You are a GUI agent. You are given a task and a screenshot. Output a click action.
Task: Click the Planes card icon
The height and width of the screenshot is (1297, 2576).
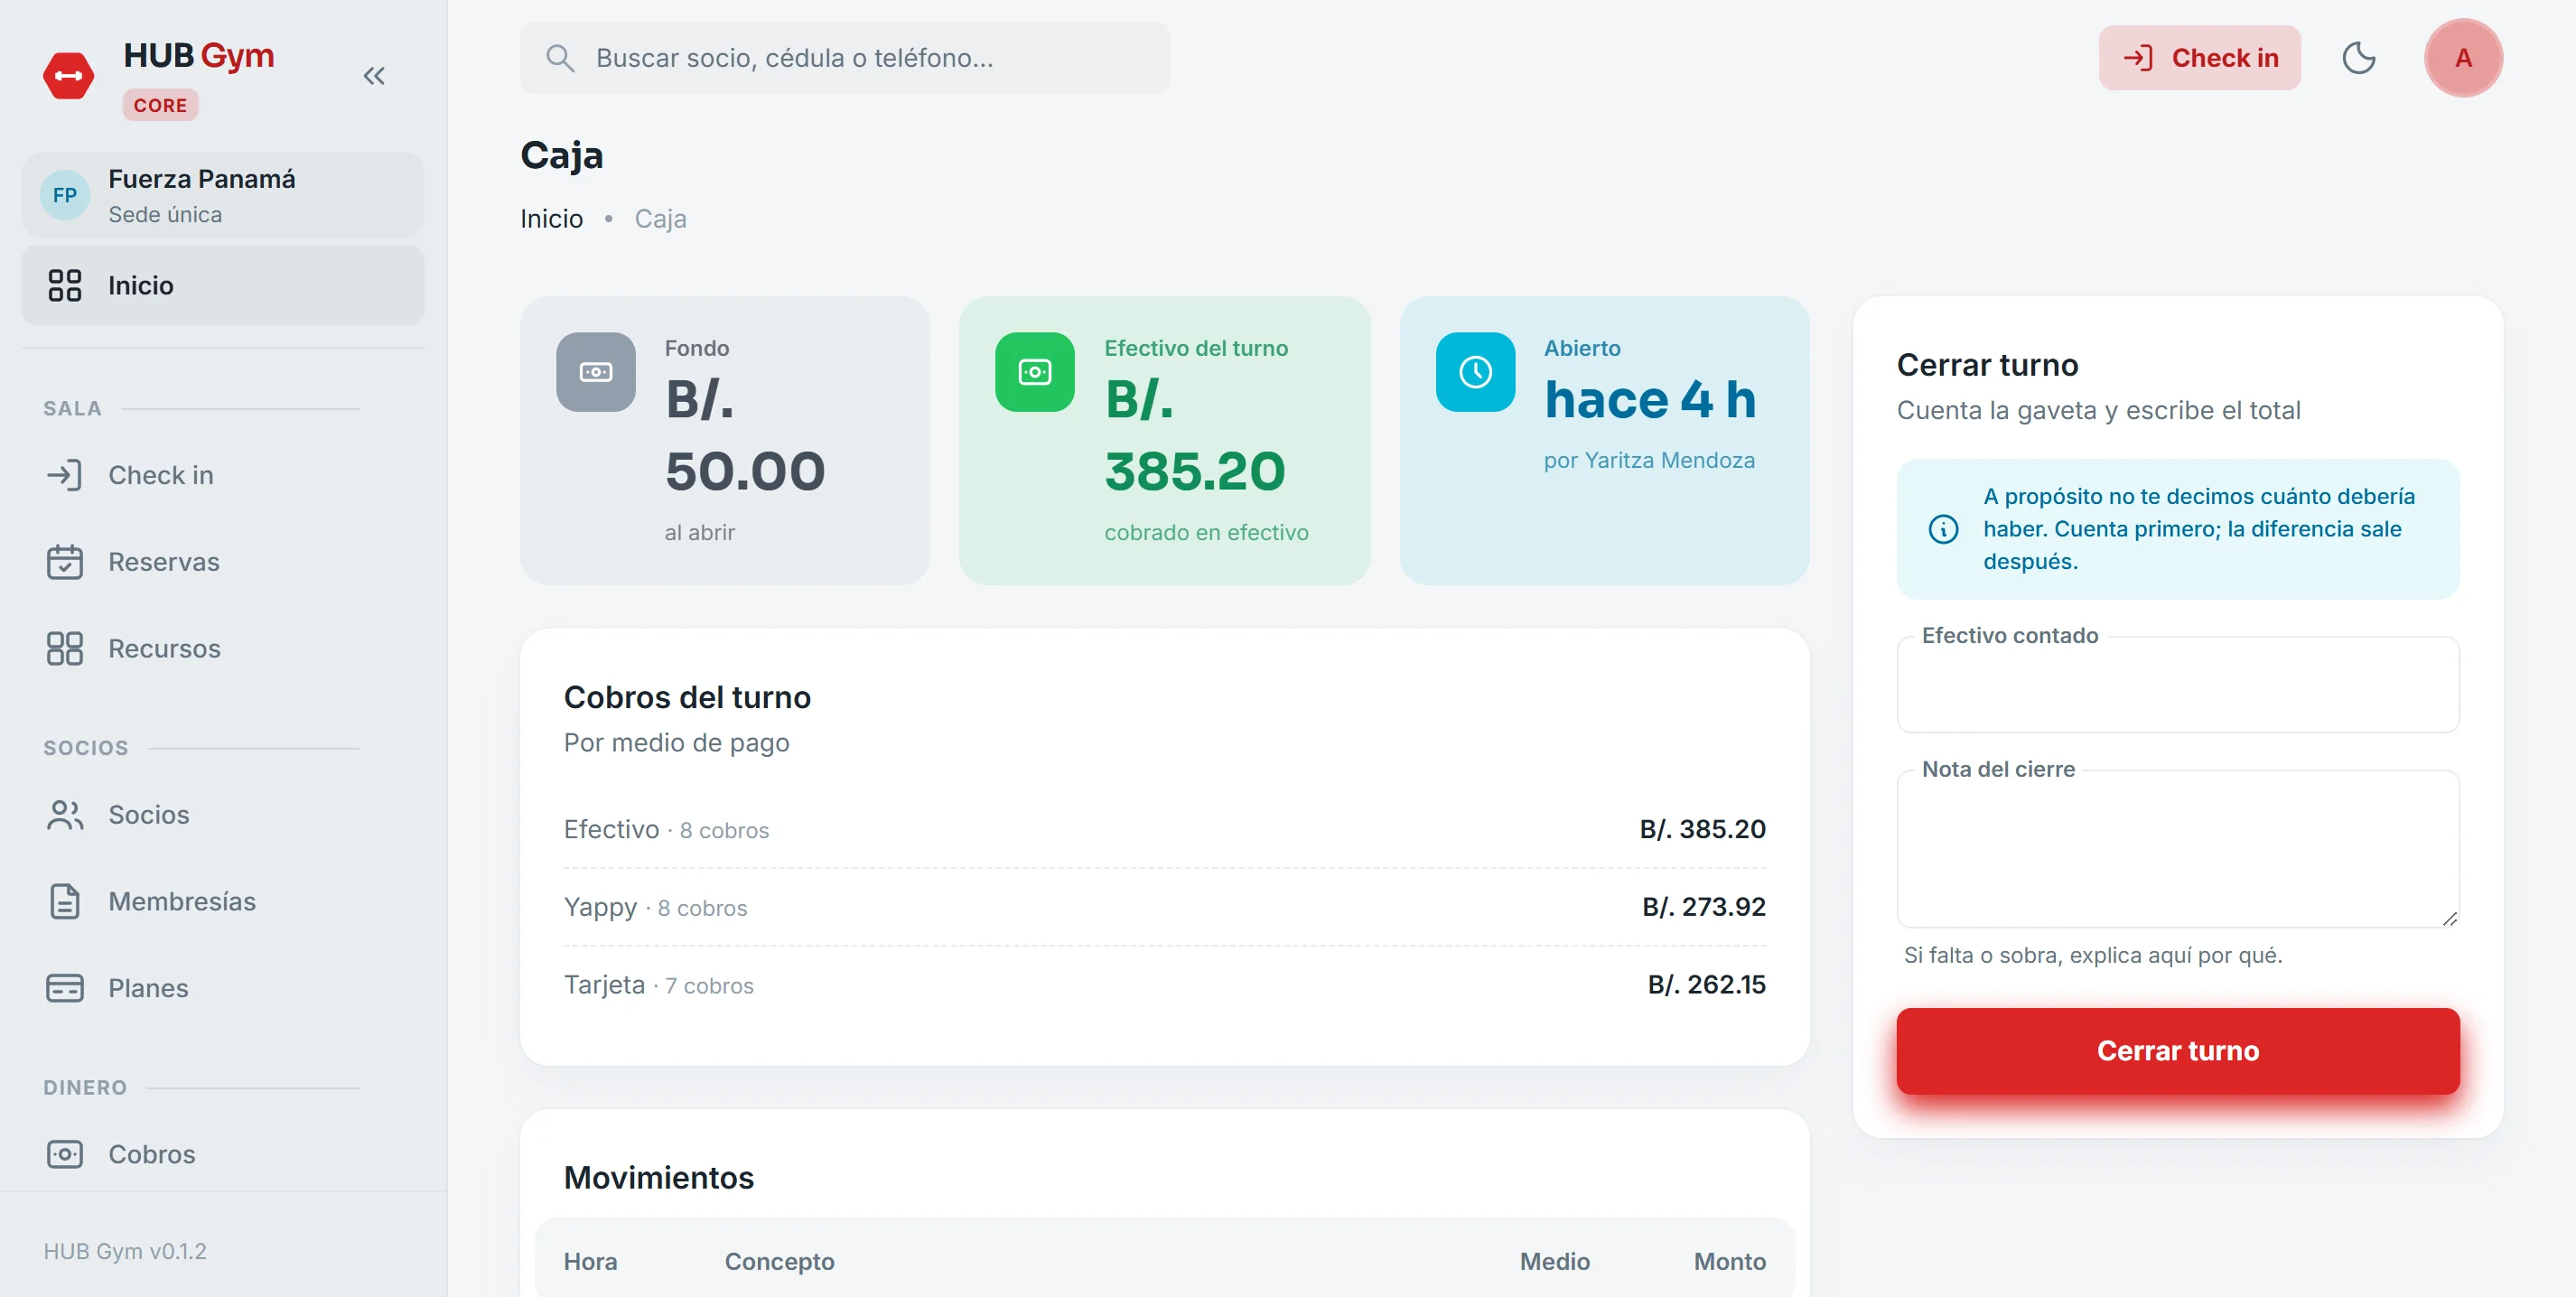(65, 988)
